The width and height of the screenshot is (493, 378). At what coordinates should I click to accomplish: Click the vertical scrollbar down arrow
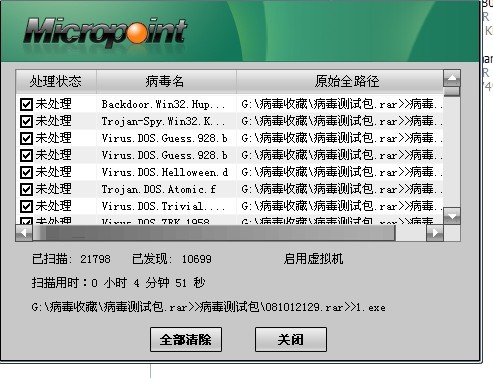[452, 216]
